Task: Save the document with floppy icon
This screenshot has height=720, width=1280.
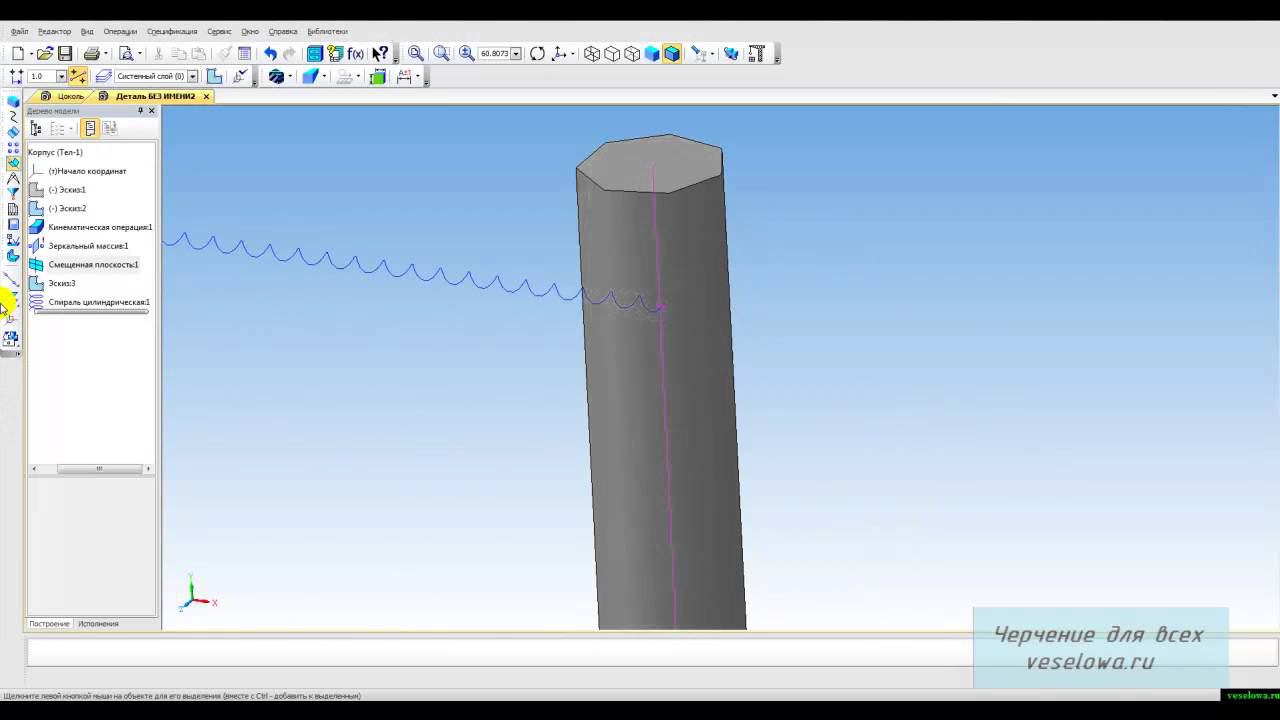Action: 65,54
